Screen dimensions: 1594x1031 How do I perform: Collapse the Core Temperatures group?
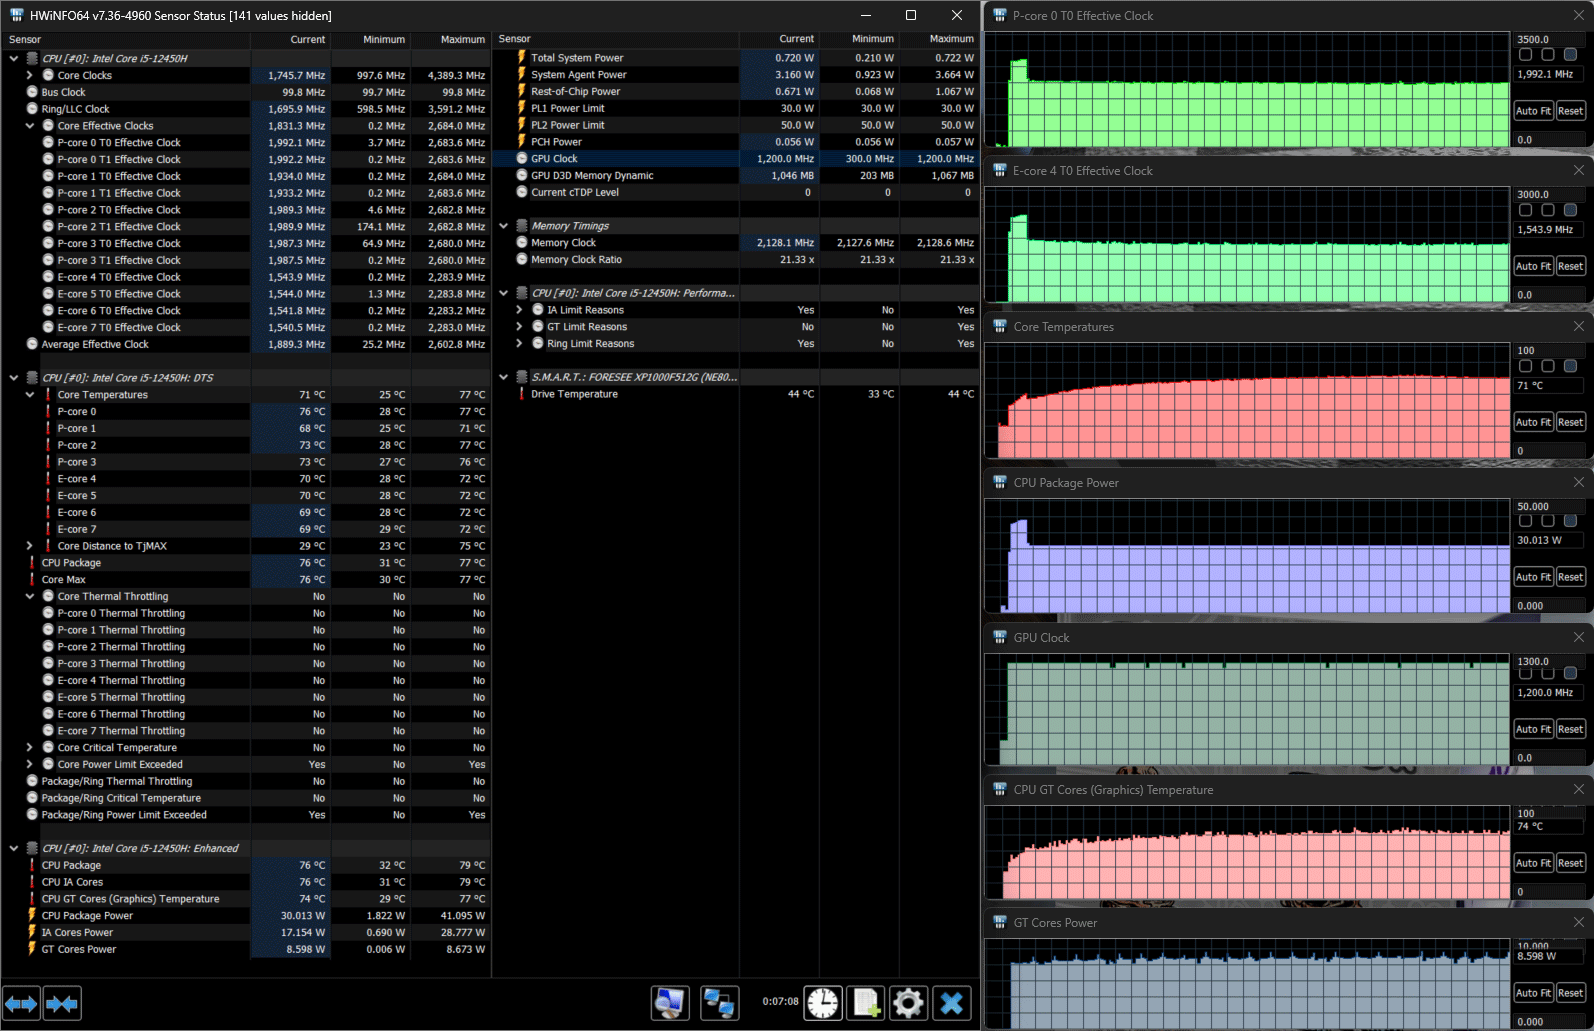[x=30, y=395]
